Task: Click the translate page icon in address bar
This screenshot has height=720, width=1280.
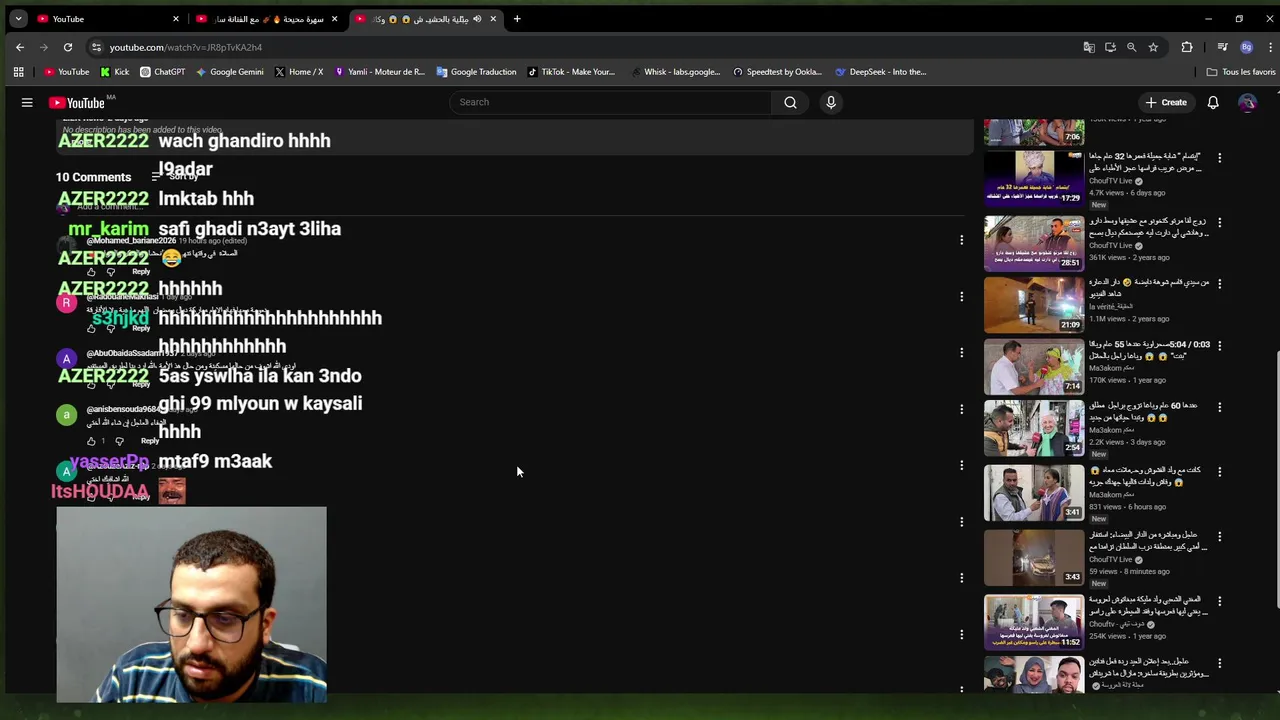Action: 1089,47
